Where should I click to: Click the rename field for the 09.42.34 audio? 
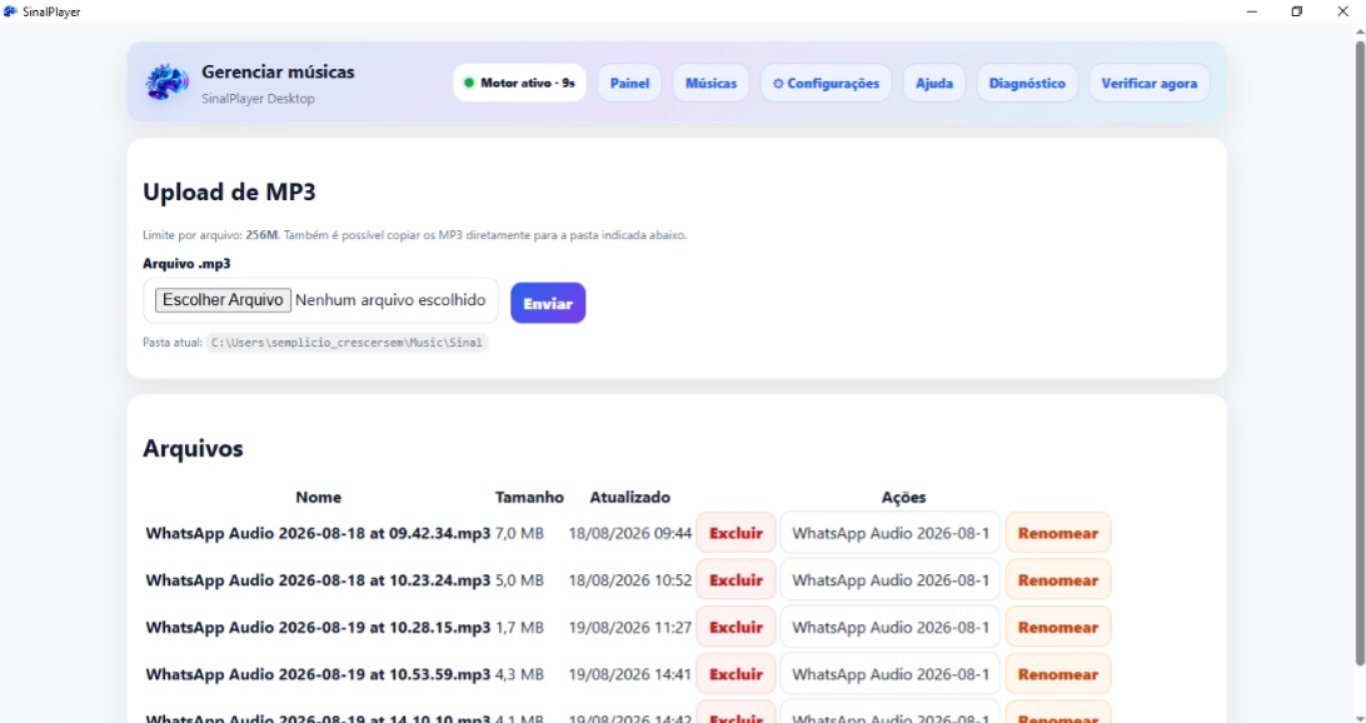(890, 533)
